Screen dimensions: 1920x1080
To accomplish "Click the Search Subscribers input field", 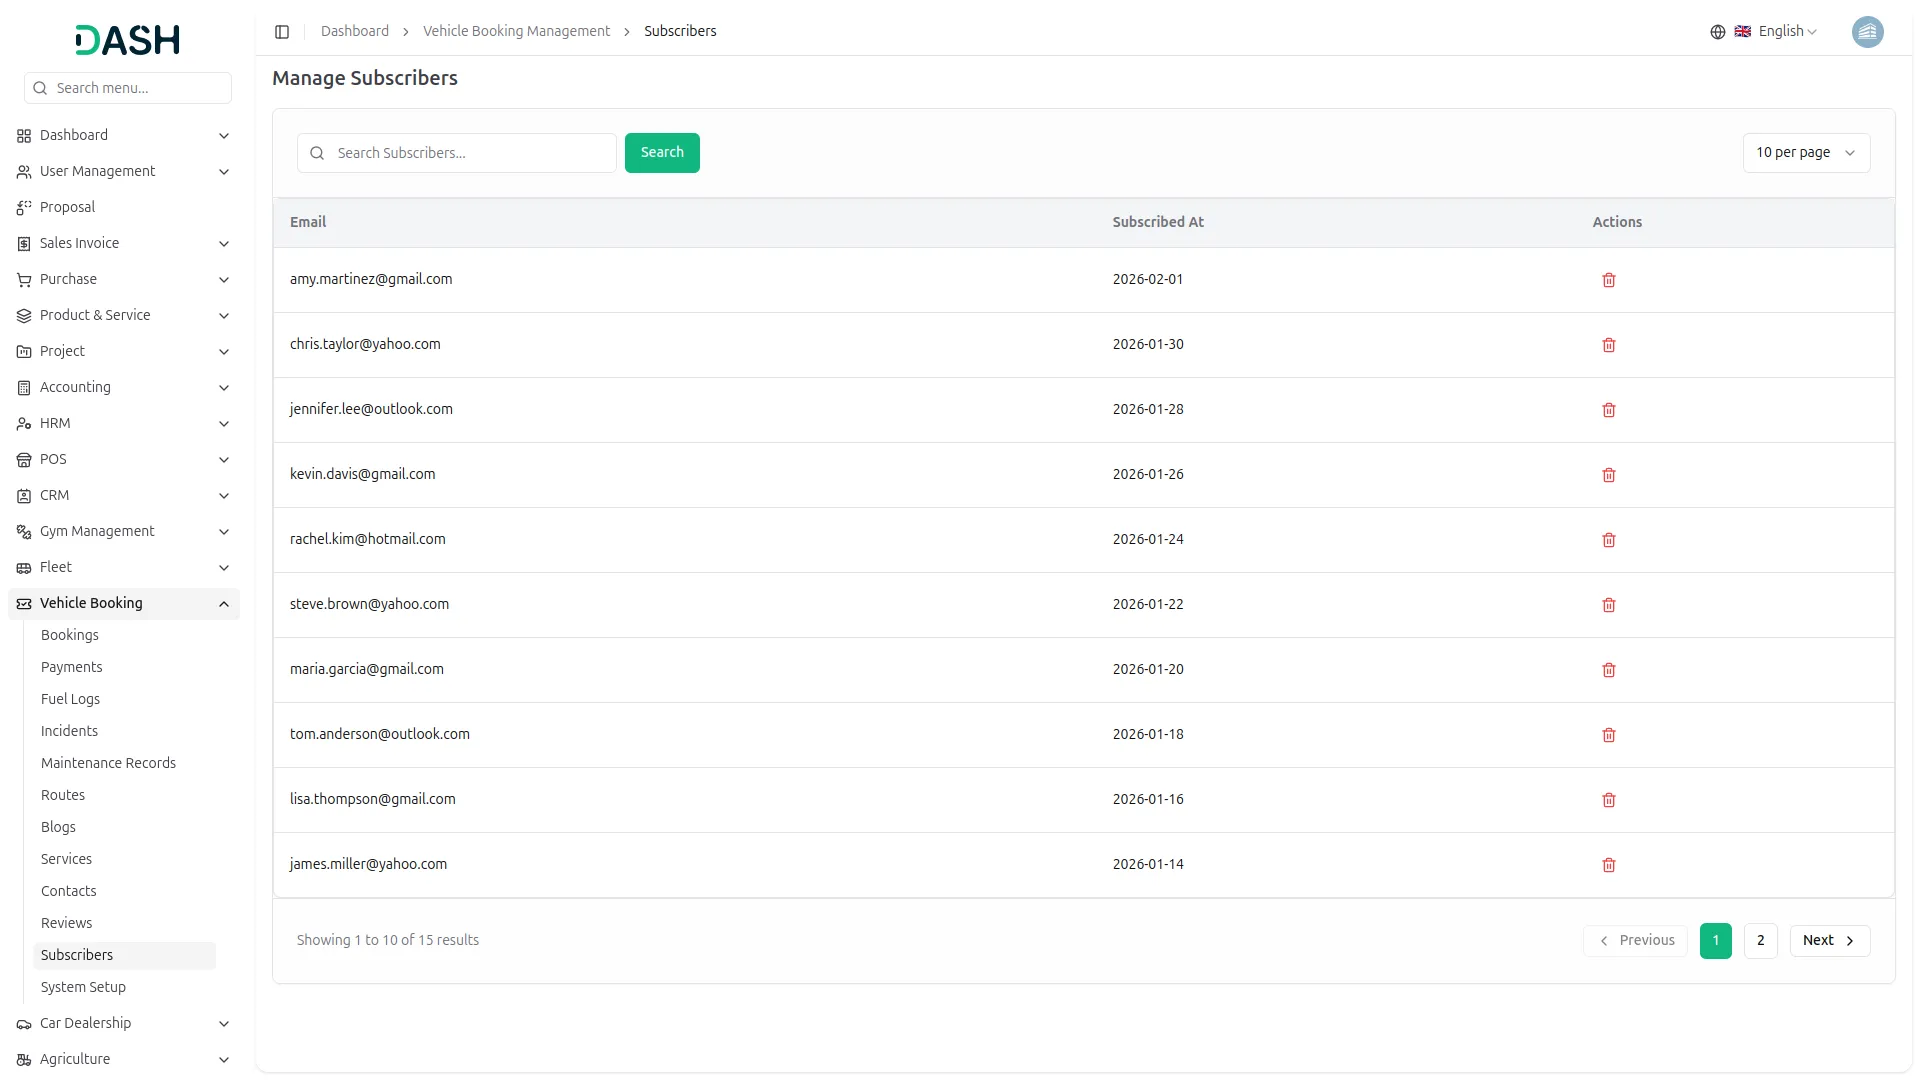I will coord(470,153).
